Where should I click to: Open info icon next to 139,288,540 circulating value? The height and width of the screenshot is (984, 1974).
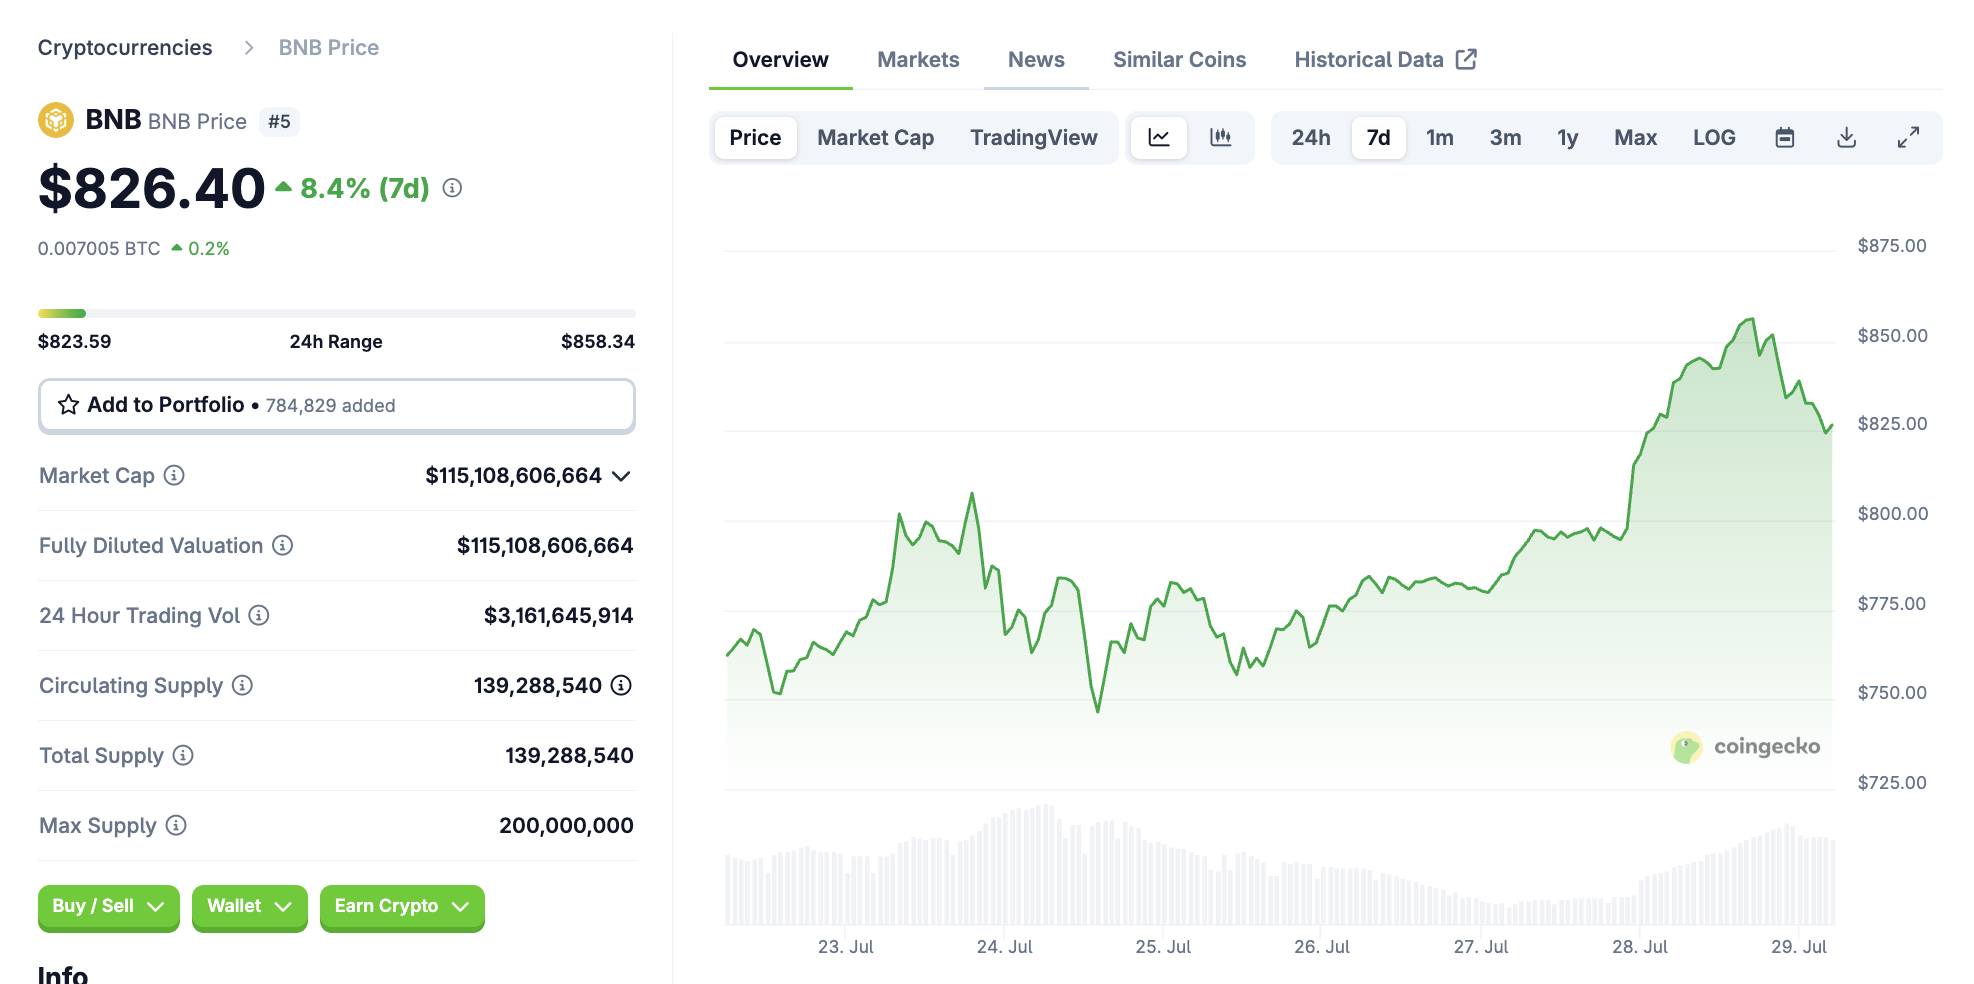pyautogui.click(x=621, y=685)
